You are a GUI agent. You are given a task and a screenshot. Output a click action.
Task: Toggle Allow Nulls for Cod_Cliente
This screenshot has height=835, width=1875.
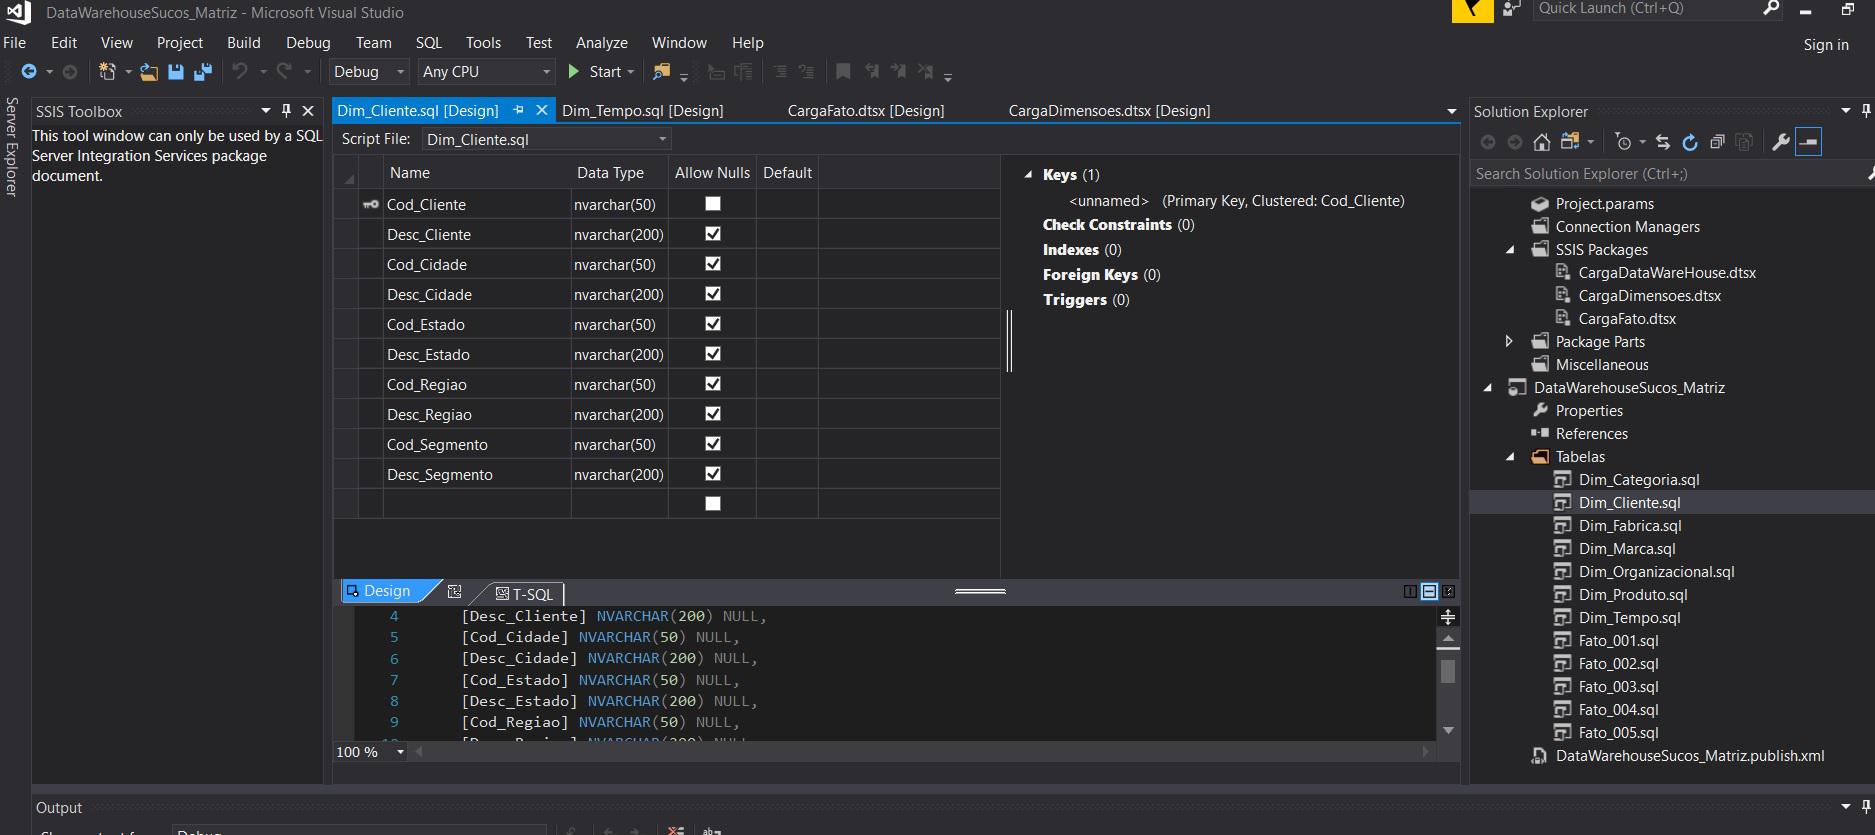click(713, 204)
